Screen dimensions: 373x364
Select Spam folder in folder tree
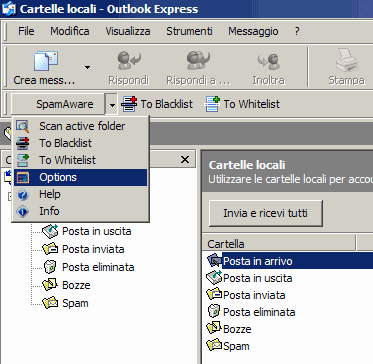coord(75,303)
